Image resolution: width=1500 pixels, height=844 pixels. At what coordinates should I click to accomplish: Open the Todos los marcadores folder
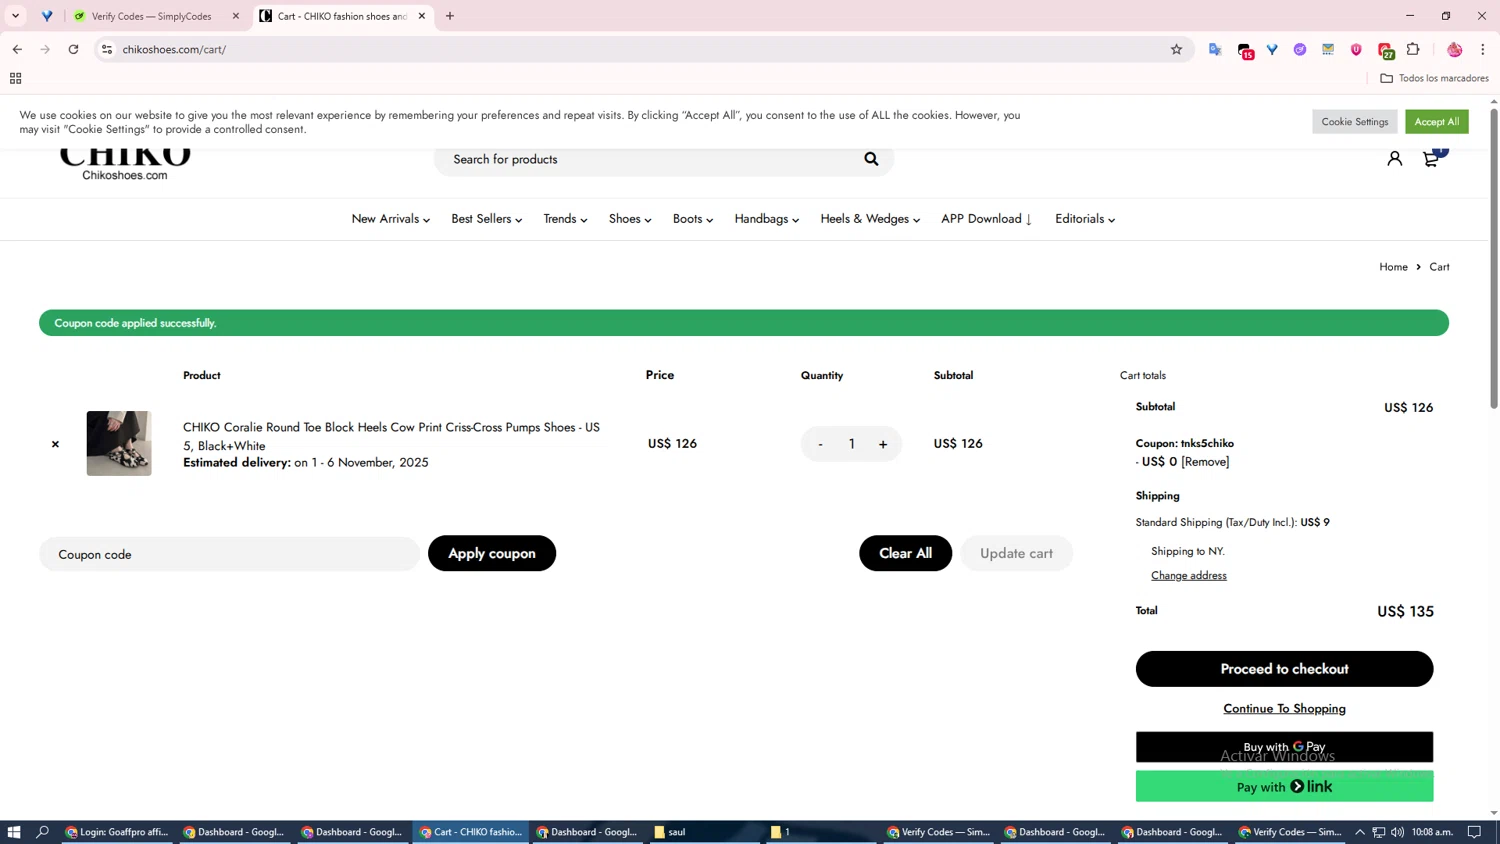(x=1434, y=78)
